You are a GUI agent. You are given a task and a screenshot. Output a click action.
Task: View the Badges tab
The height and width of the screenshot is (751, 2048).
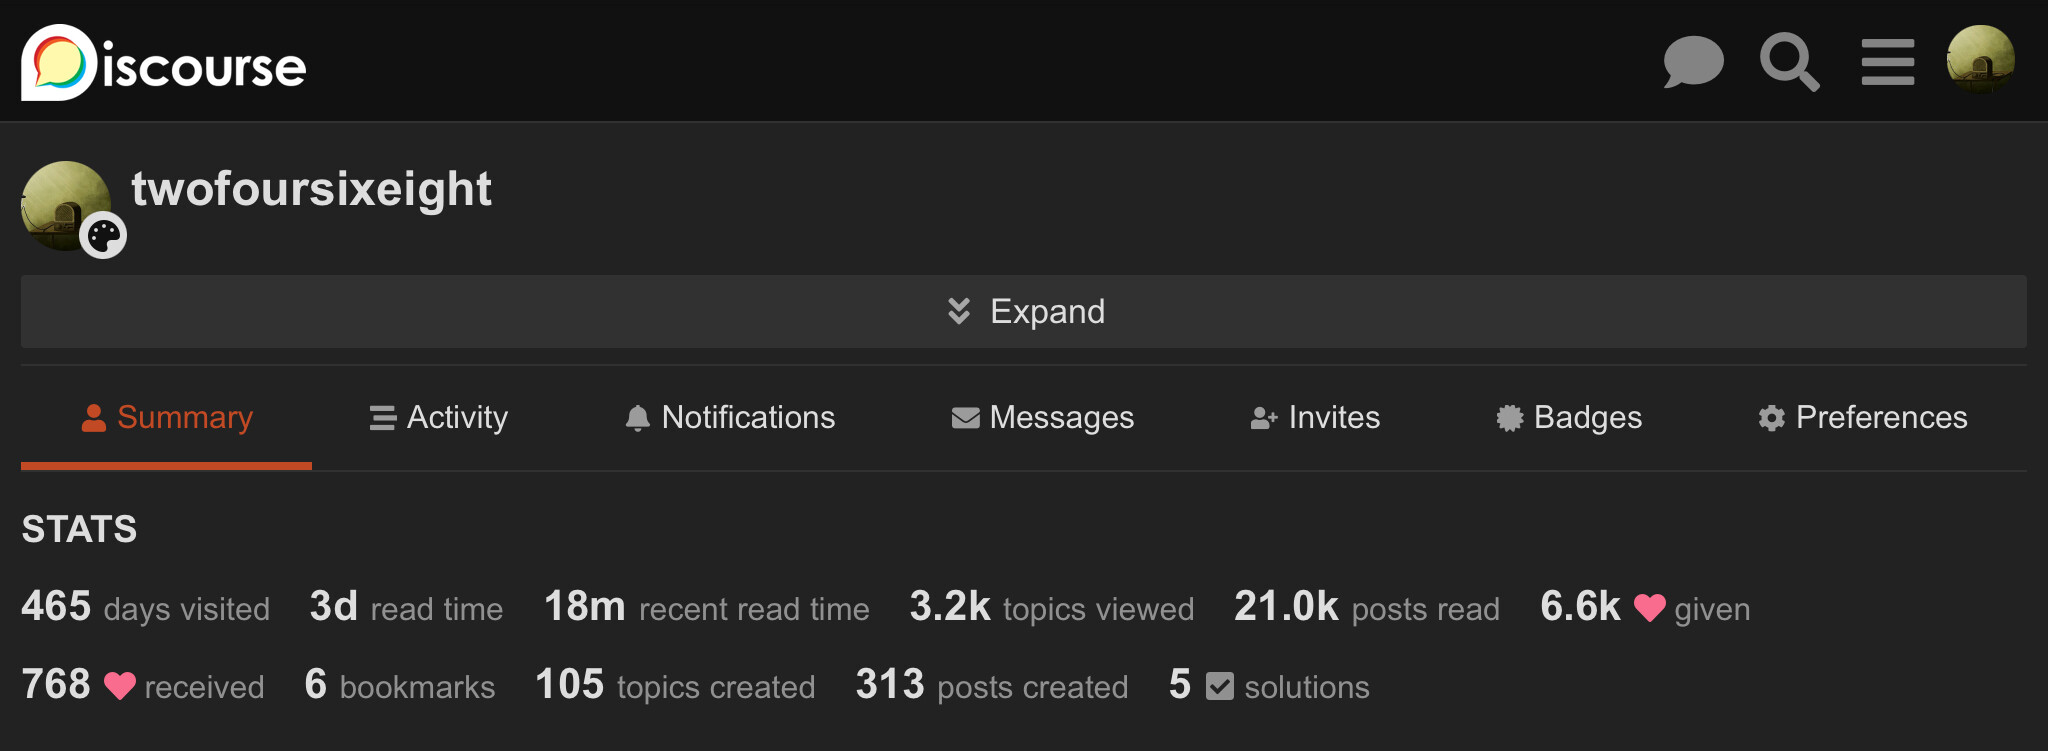click(1569, 418)
